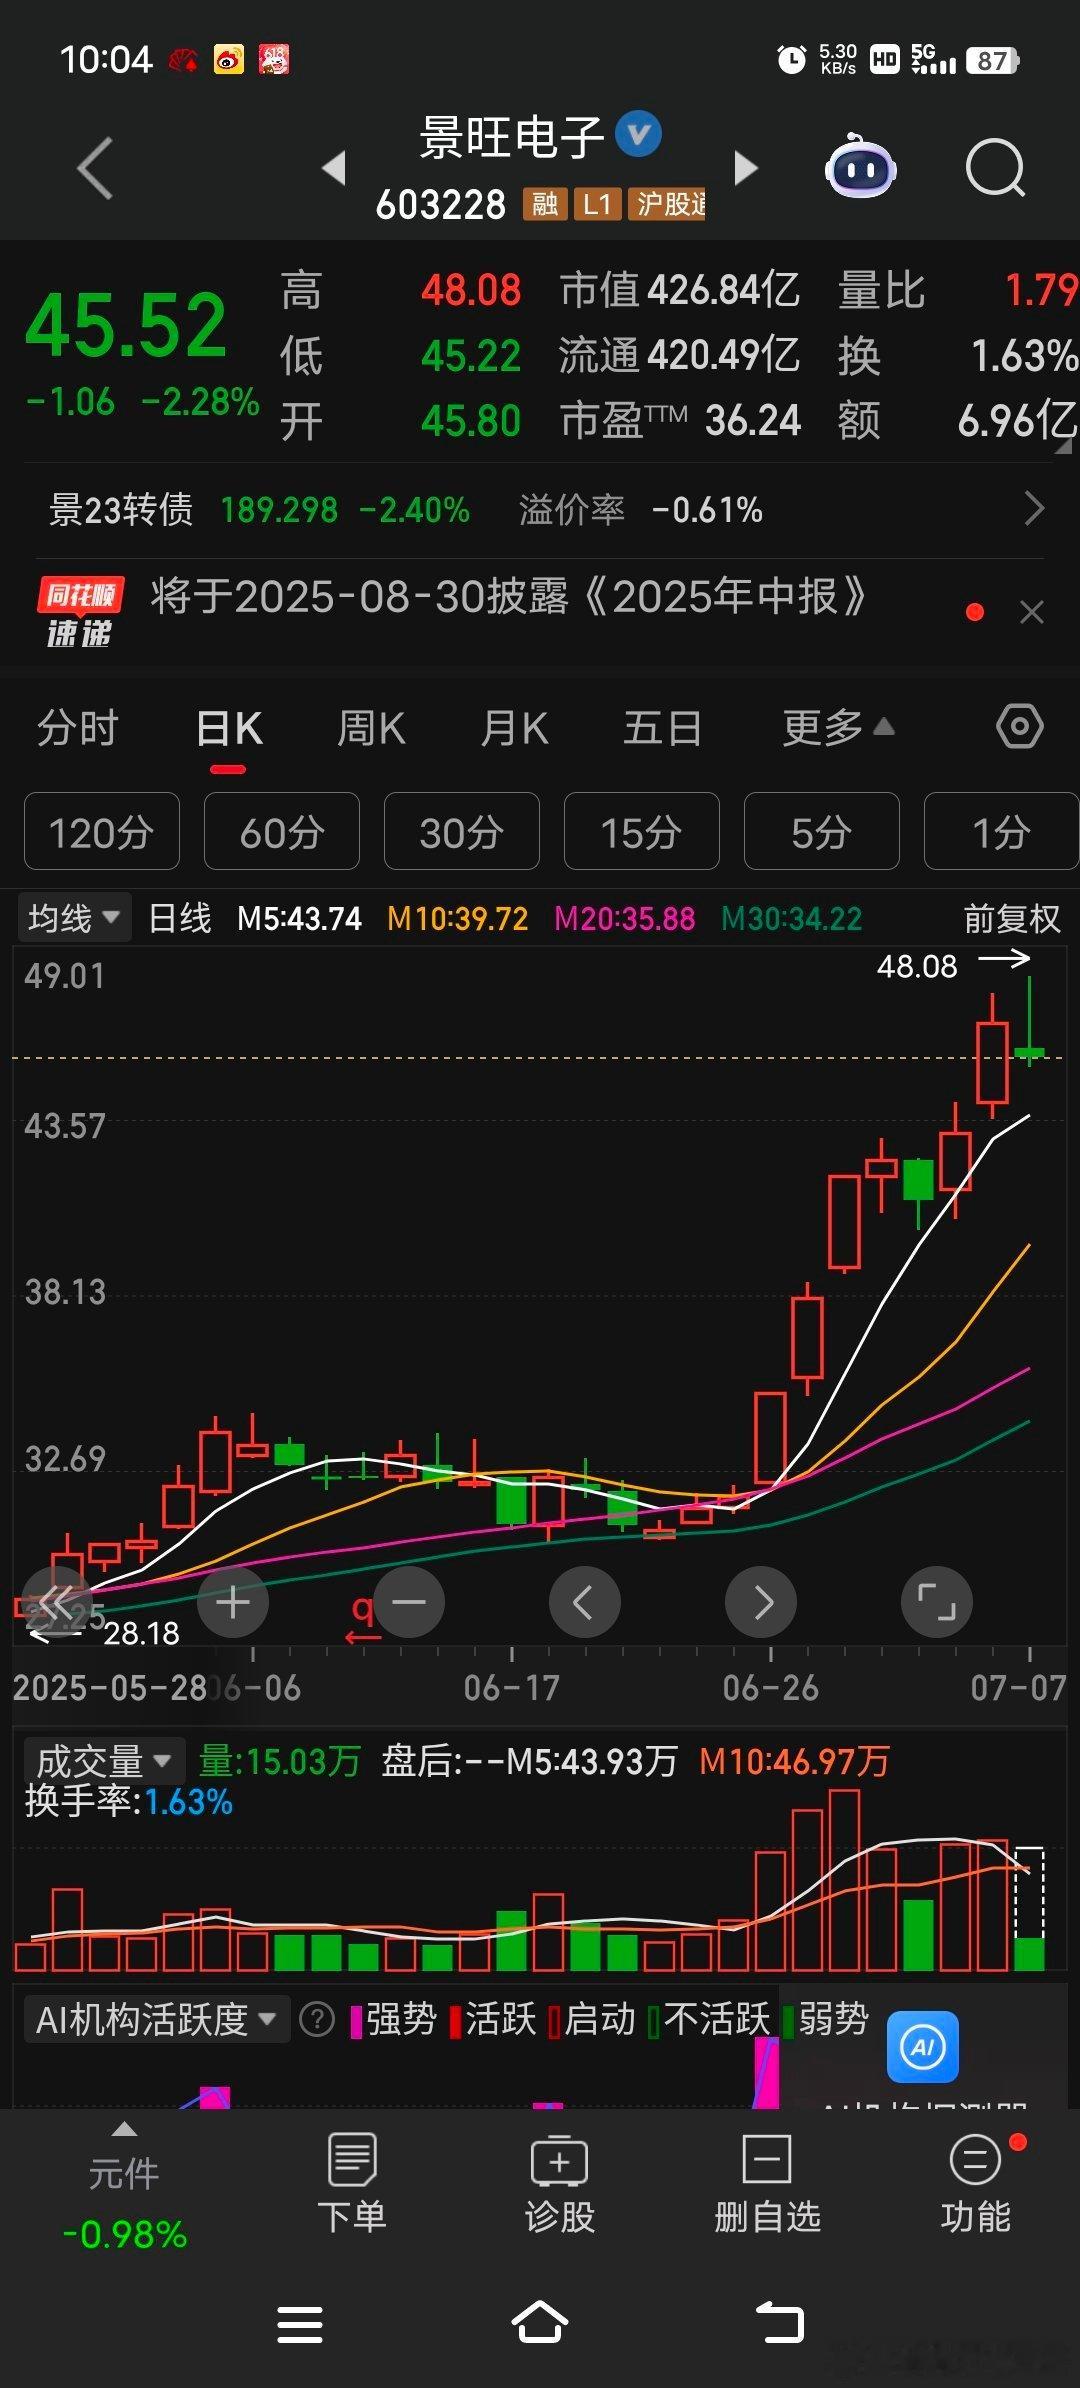The height and width of the screenshot is (2388, 1080).
Task: Enter fullscreen landscape chart mode
Action: click(x=937, y=1602)
